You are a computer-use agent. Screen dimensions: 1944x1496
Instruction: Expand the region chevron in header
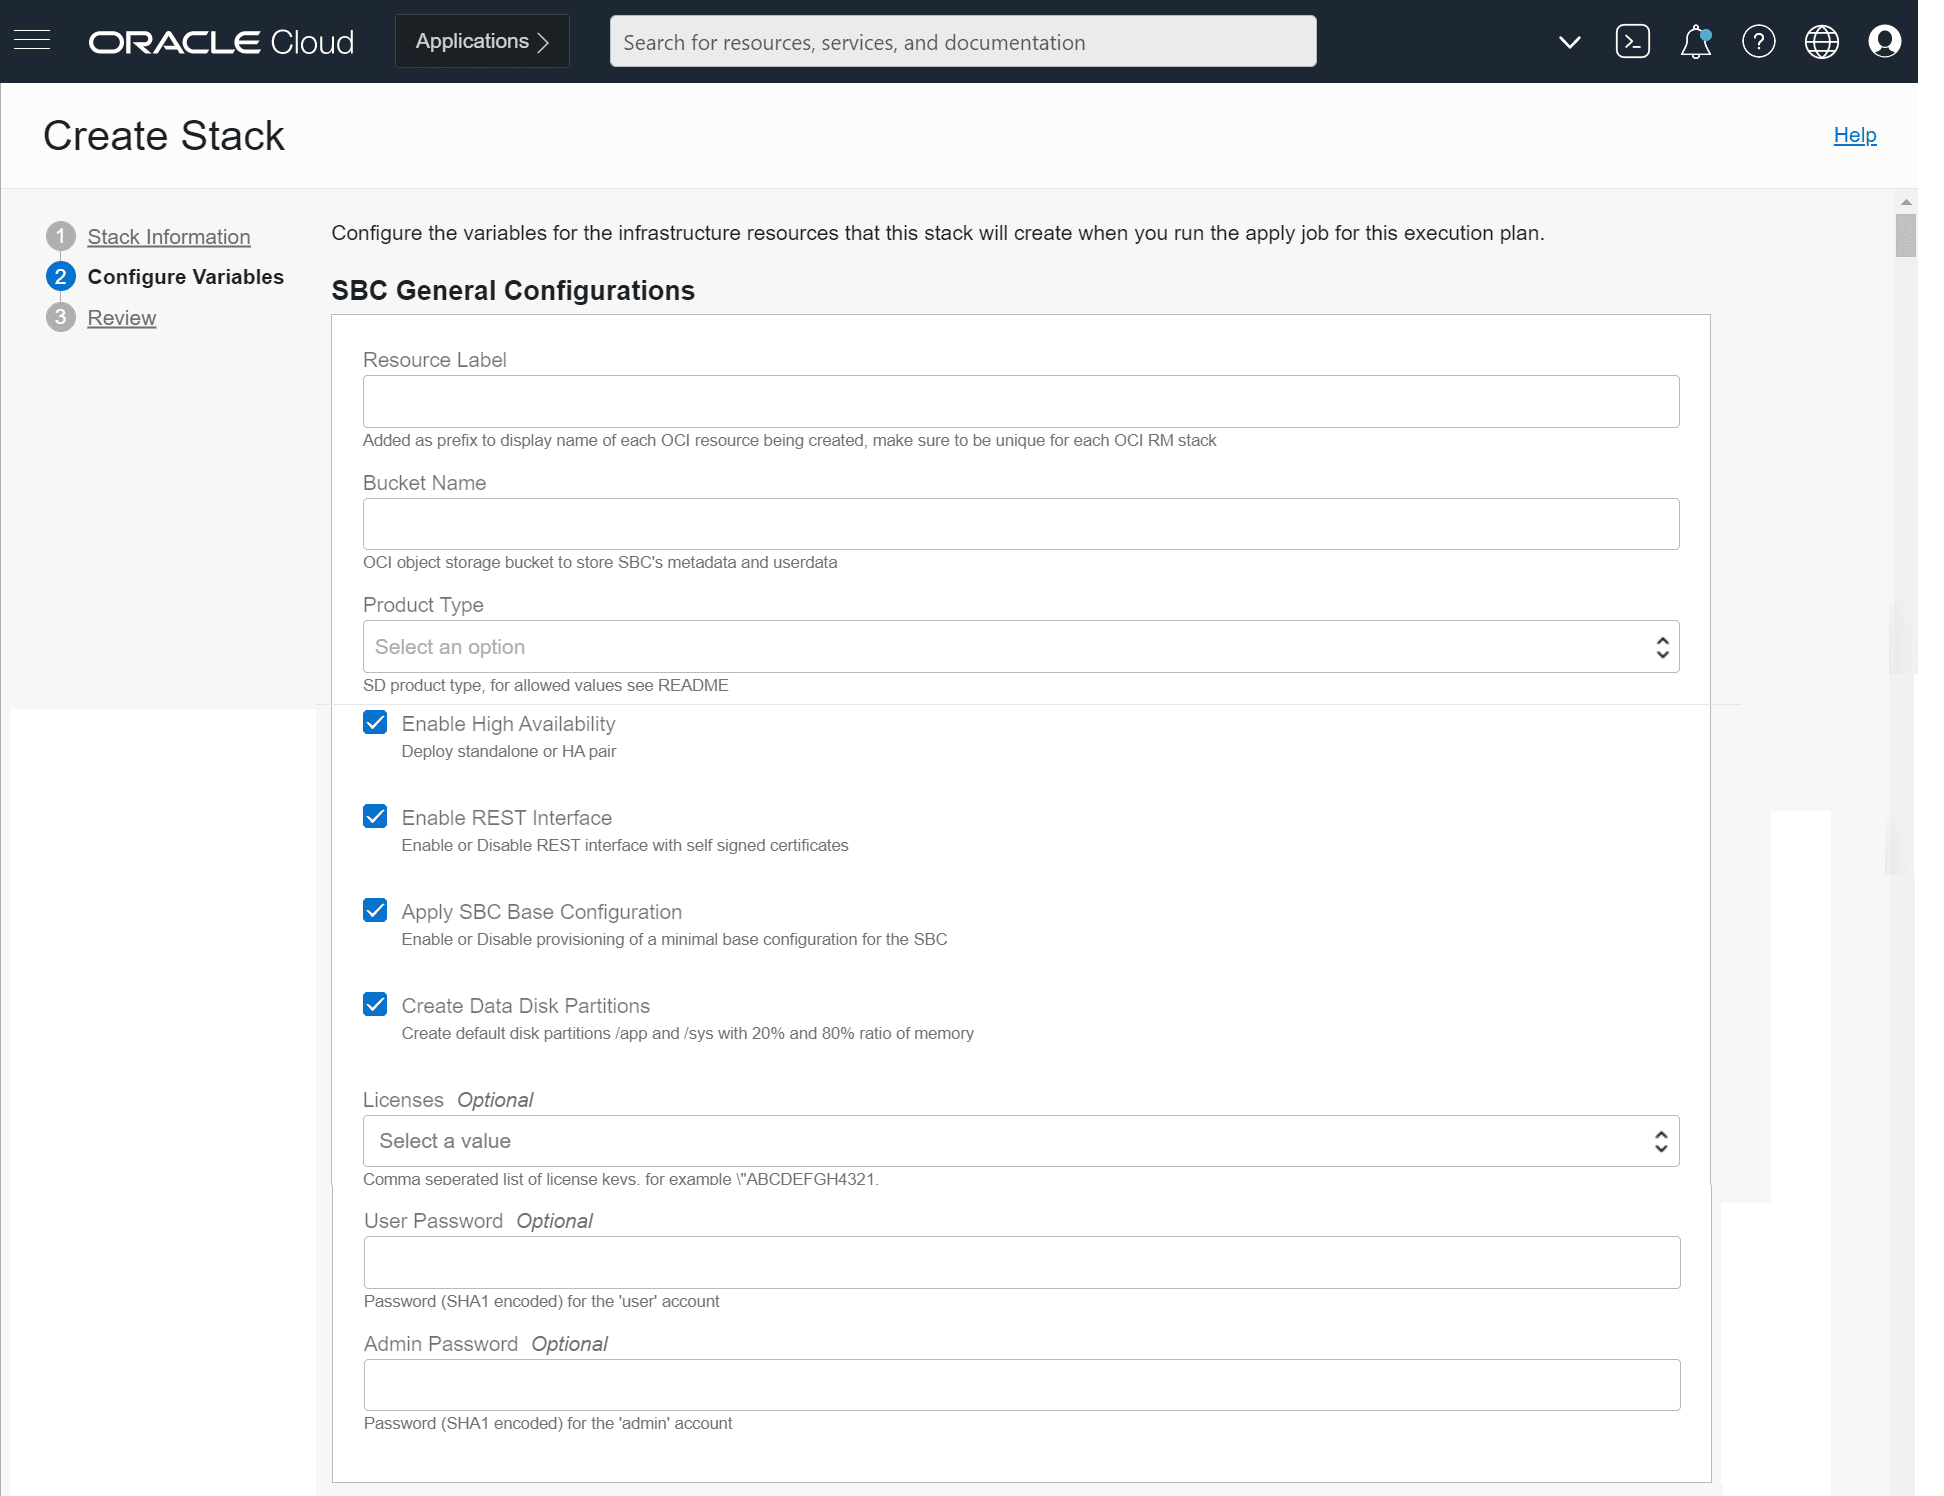(x=1569, y=42)
